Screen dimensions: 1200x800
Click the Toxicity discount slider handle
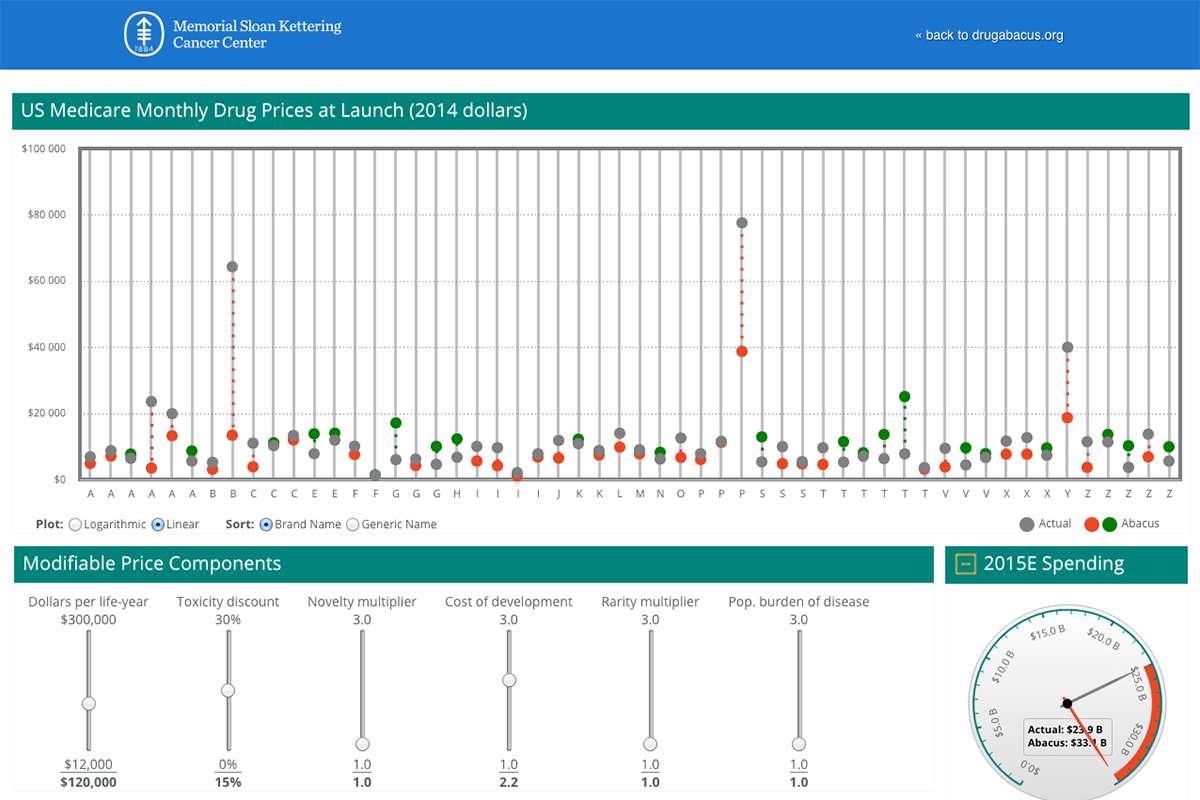tap(228, 690)
